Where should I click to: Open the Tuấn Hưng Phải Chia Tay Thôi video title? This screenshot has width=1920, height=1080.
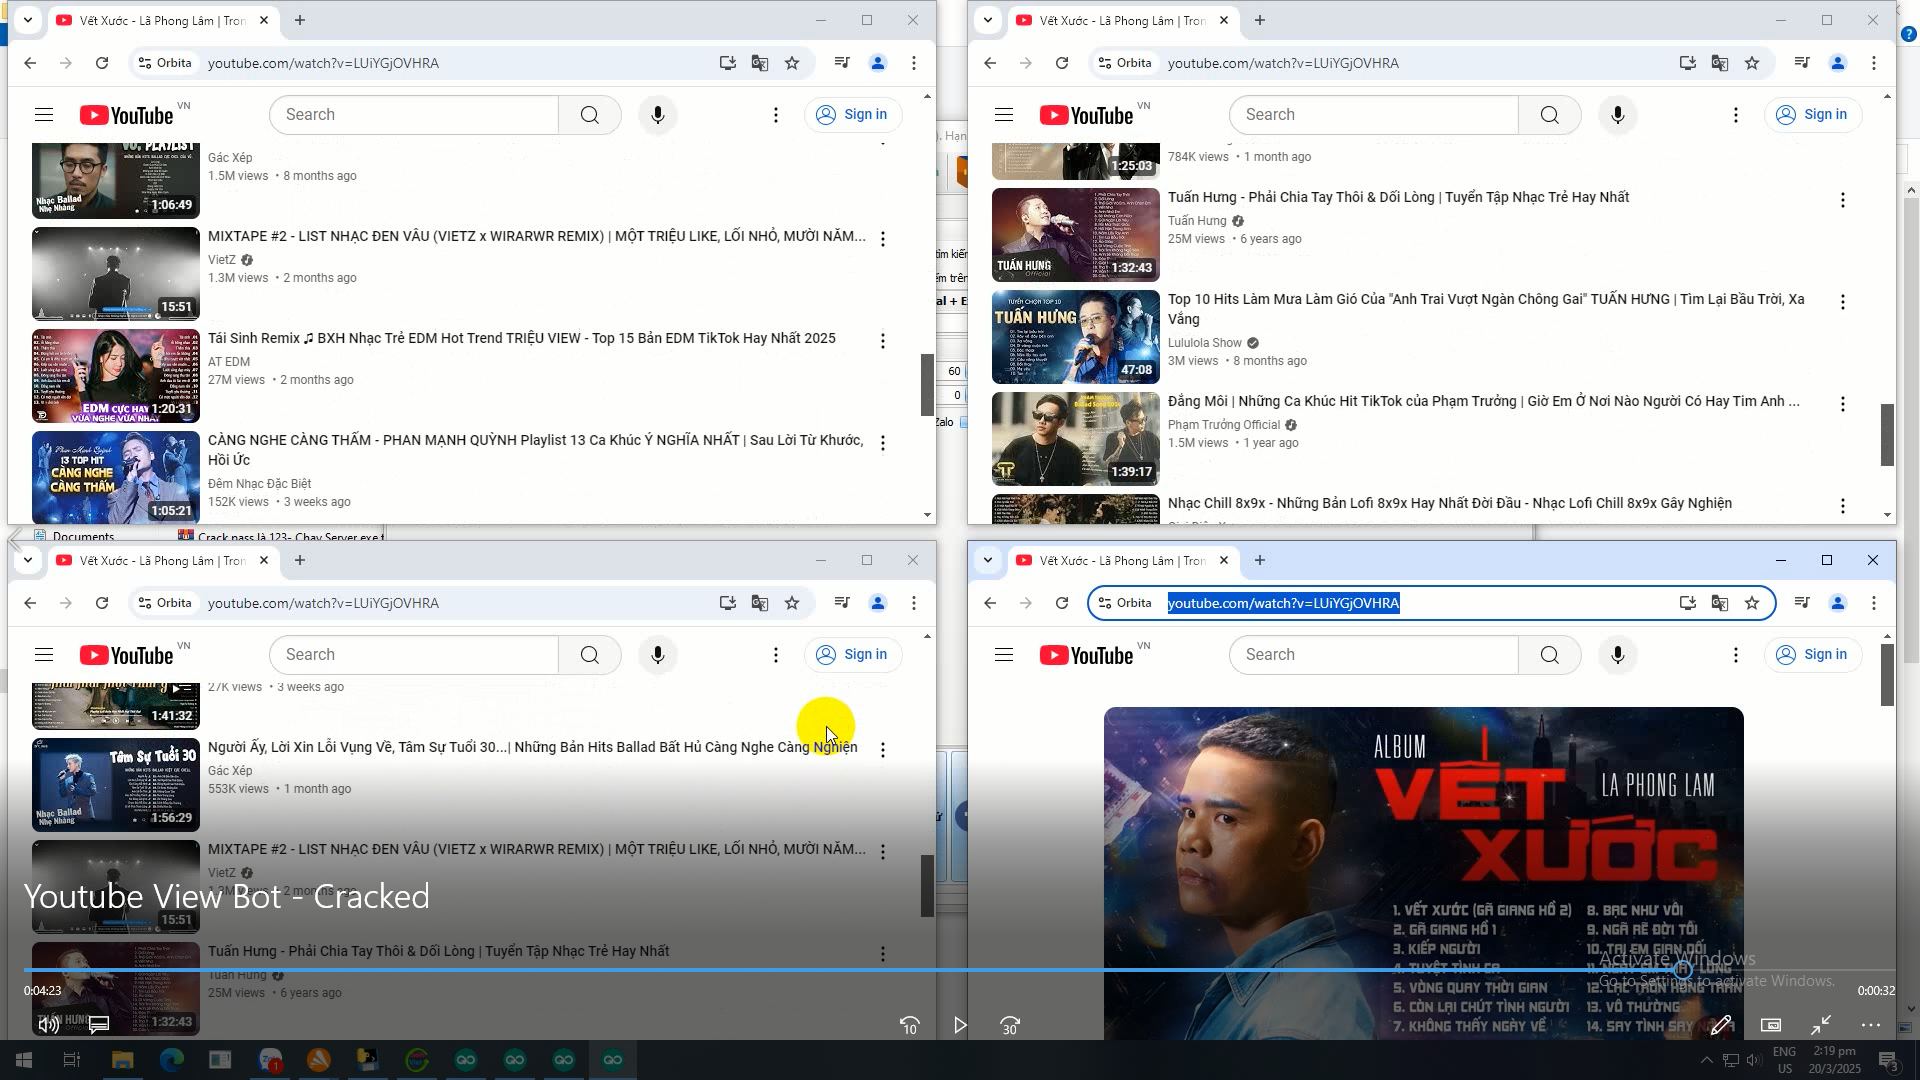point(1398,197)
